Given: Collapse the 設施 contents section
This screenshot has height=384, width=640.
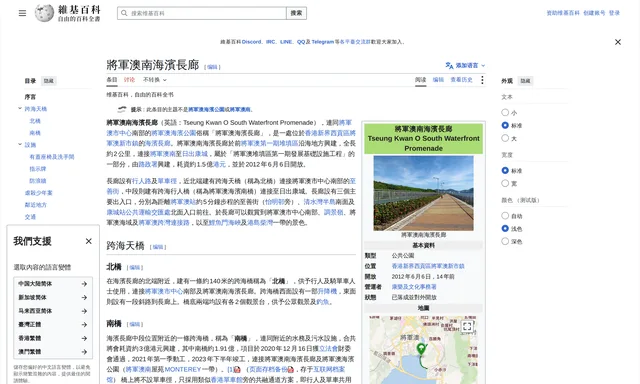Looking at the screenshot, I should coord(20,144).
